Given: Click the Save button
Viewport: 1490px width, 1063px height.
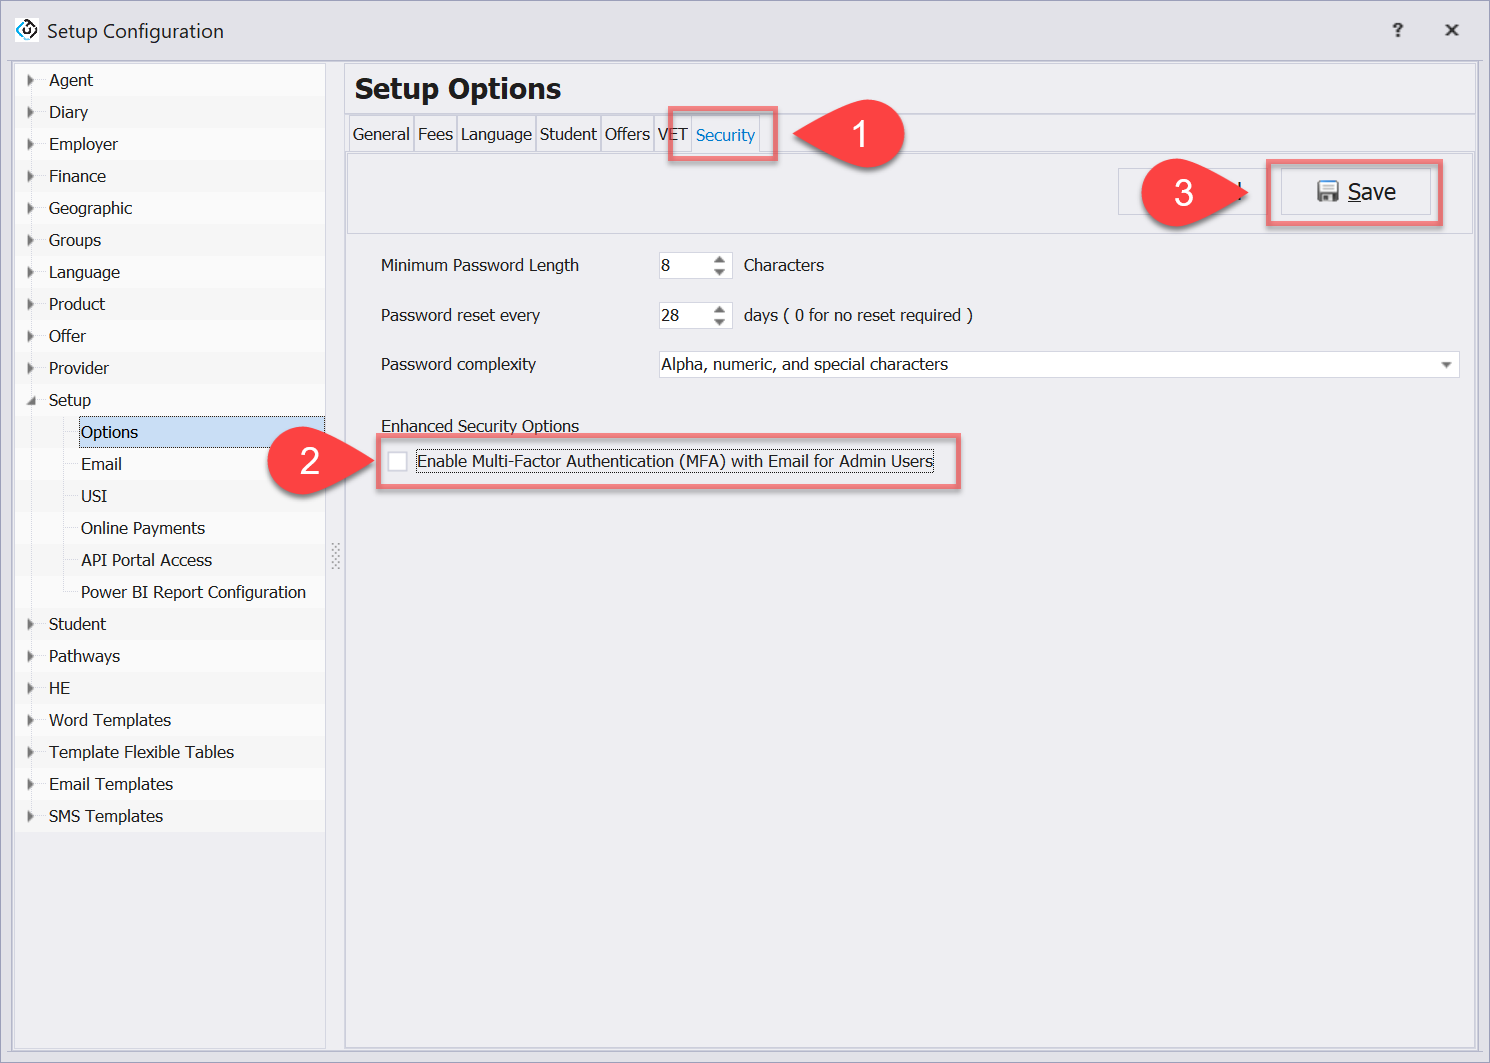Looking at the screenshot, I should pyautogui.click(x=1356, y=192).
